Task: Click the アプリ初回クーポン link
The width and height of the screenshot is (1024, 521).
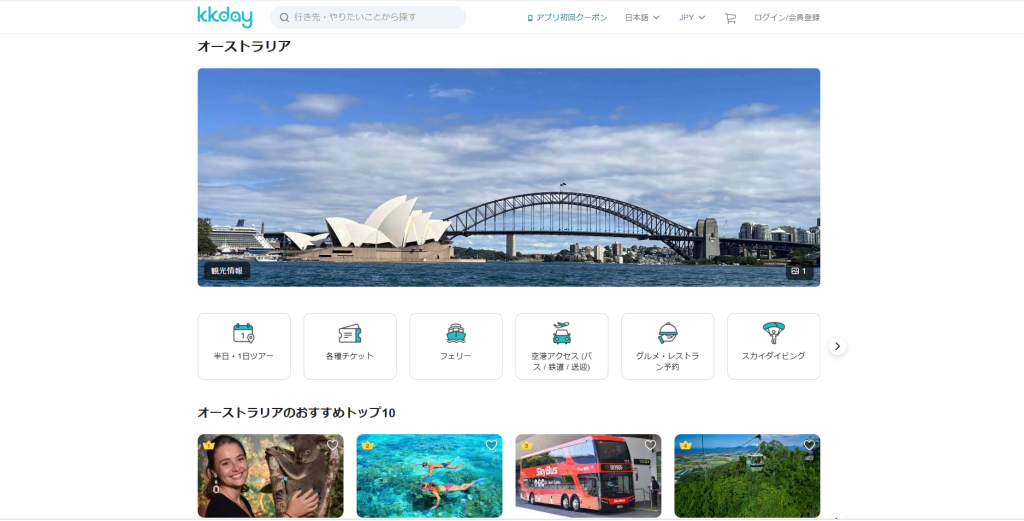Action: [x=567, y=18]
